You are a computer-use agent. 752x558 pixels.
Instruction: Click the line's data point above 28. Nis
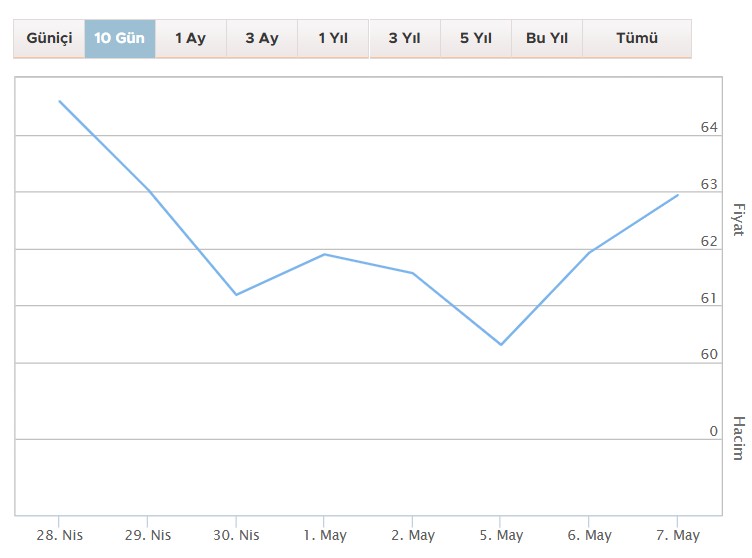[60, 101]
